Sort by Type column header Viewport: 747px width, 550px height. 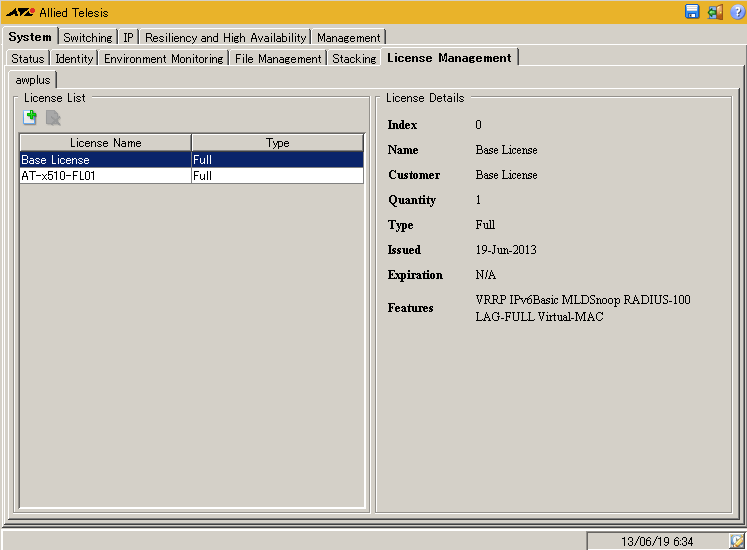point(278,143)
